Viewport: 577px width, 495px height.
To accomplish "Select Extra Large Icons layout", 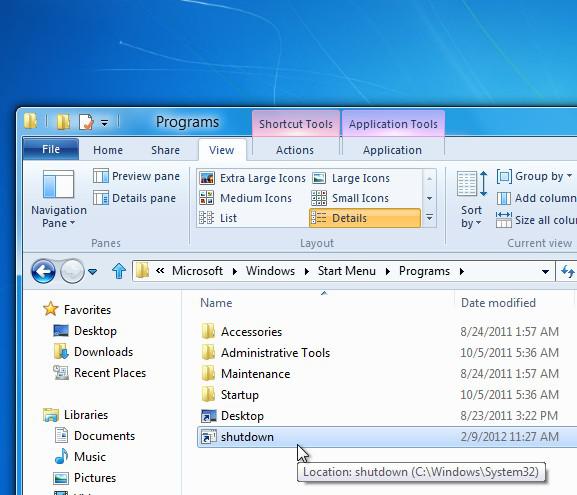I will pos(252,178).
